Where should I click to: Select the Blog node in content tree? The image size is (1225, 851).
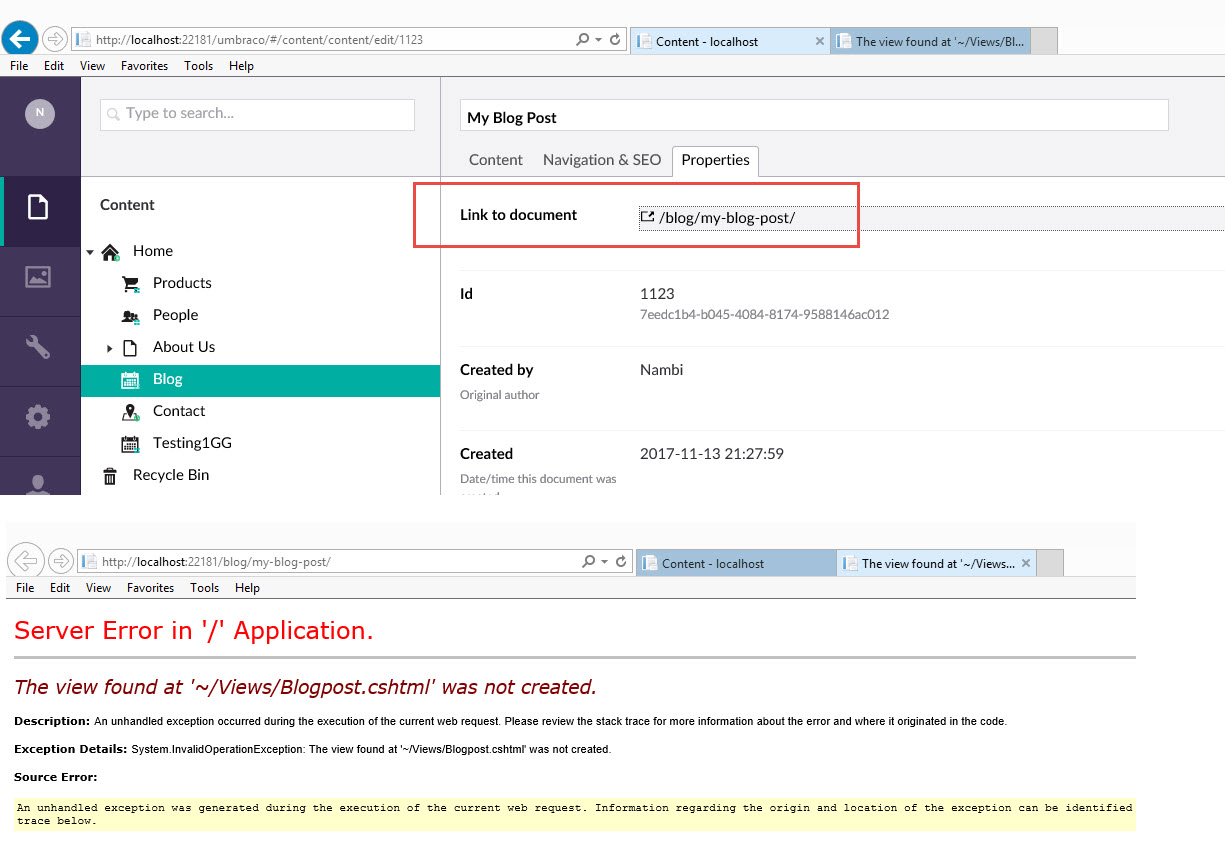168,379
